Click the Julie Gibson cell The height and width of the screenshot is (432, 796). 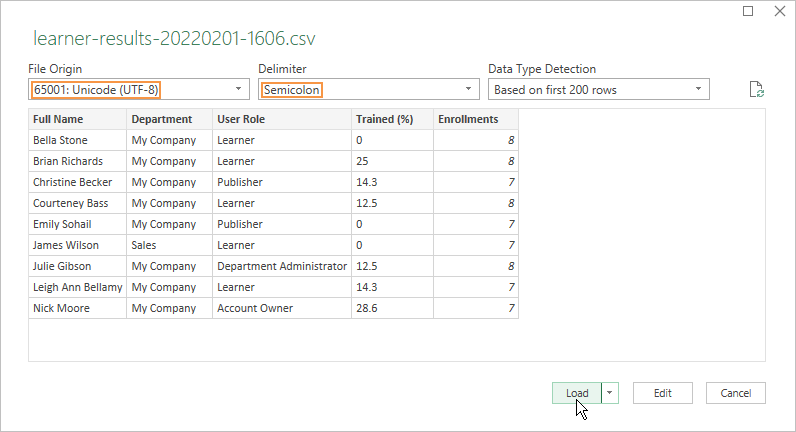click(78, 266)
